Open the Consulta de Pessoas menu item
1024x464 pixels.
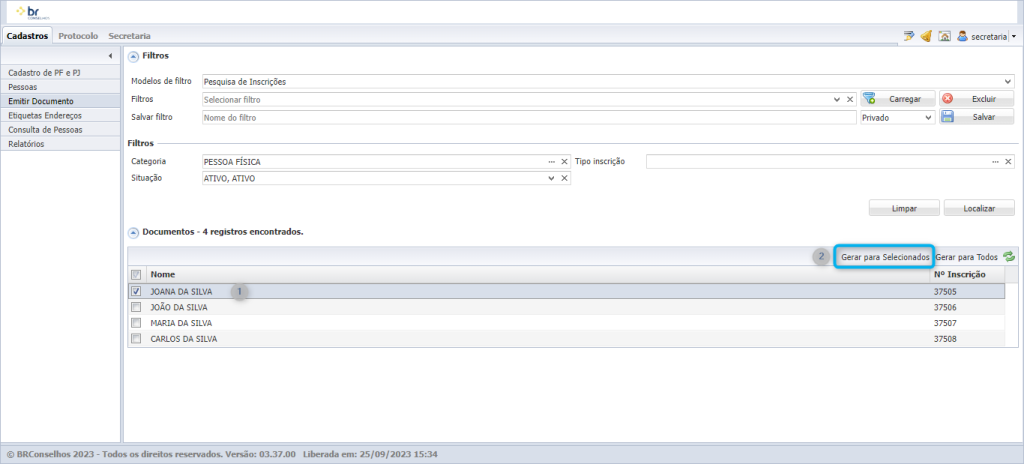pyautogui.click(x=60, y=129)
